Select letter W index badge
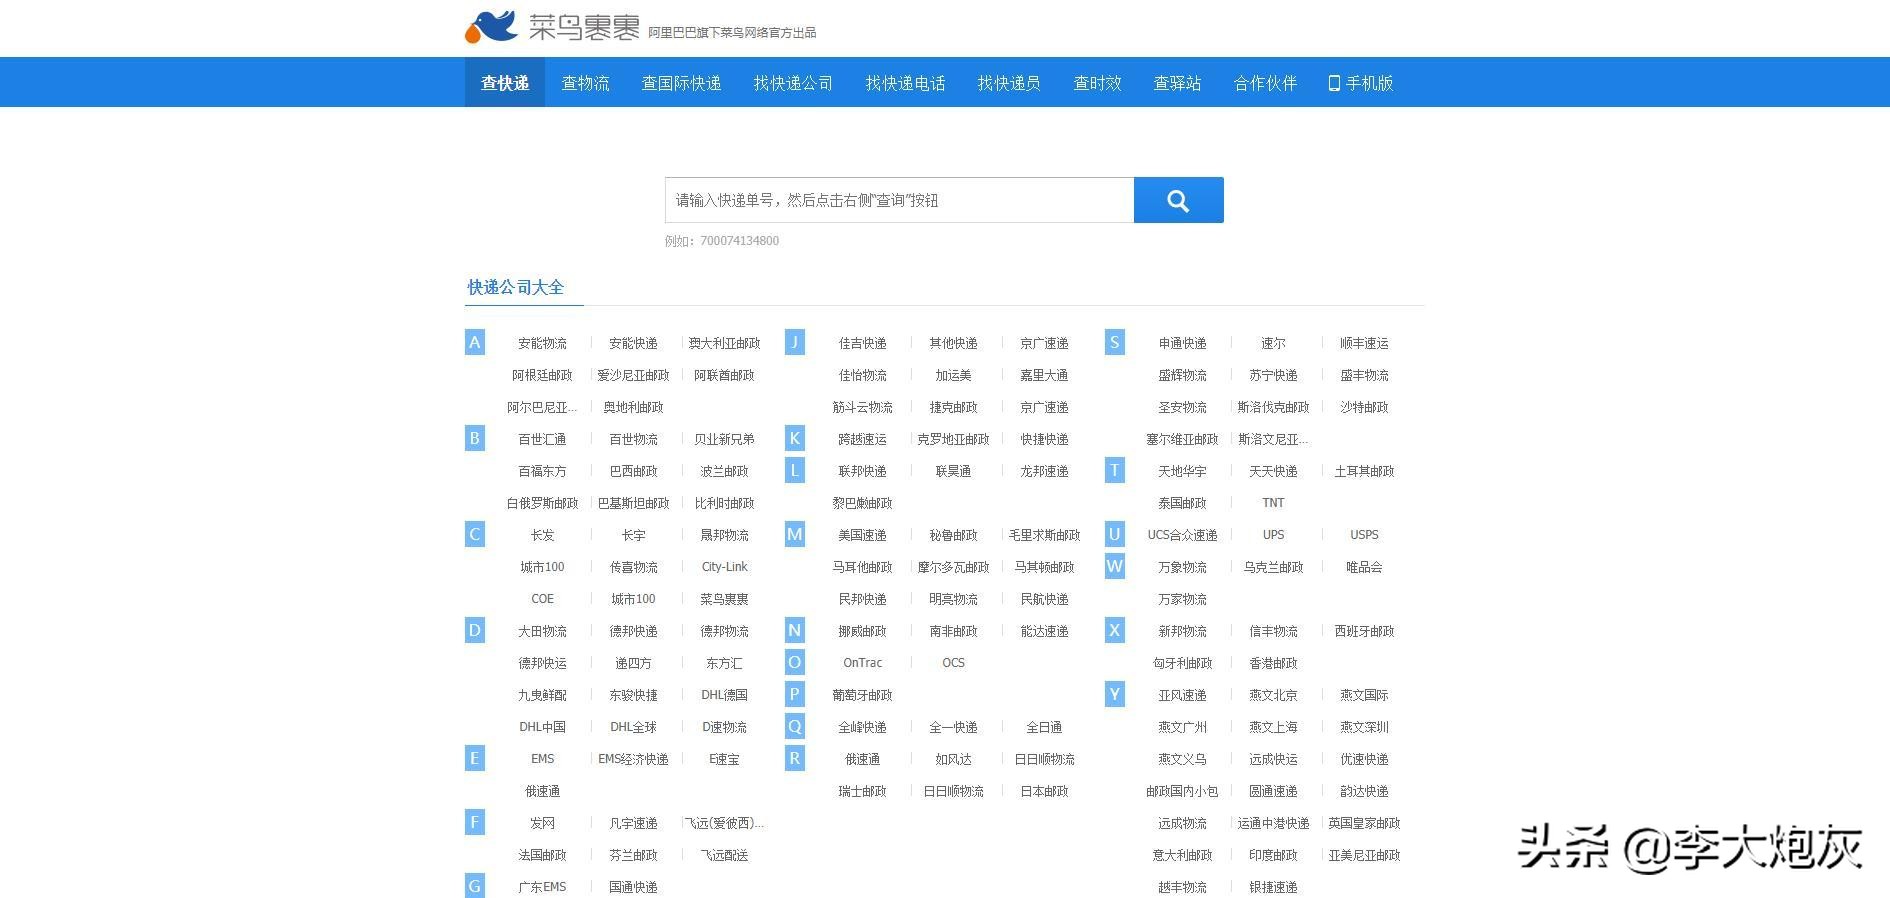Screen dimensions: 1890x898 pyautogui.click(x=1115, y=567)
